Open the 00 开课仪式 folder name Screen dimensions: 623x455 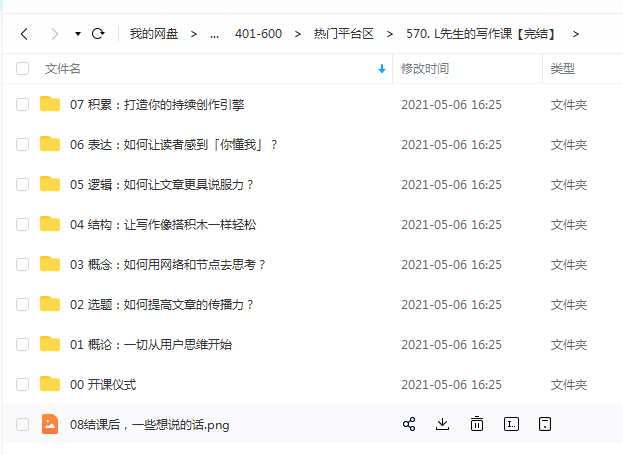(103, 385)
